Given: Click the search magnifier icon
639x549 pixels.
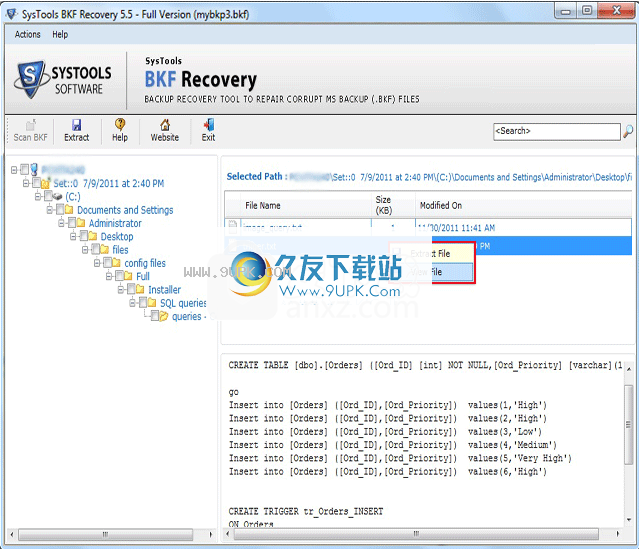Looking at the screenshot, I should point(628,131).
